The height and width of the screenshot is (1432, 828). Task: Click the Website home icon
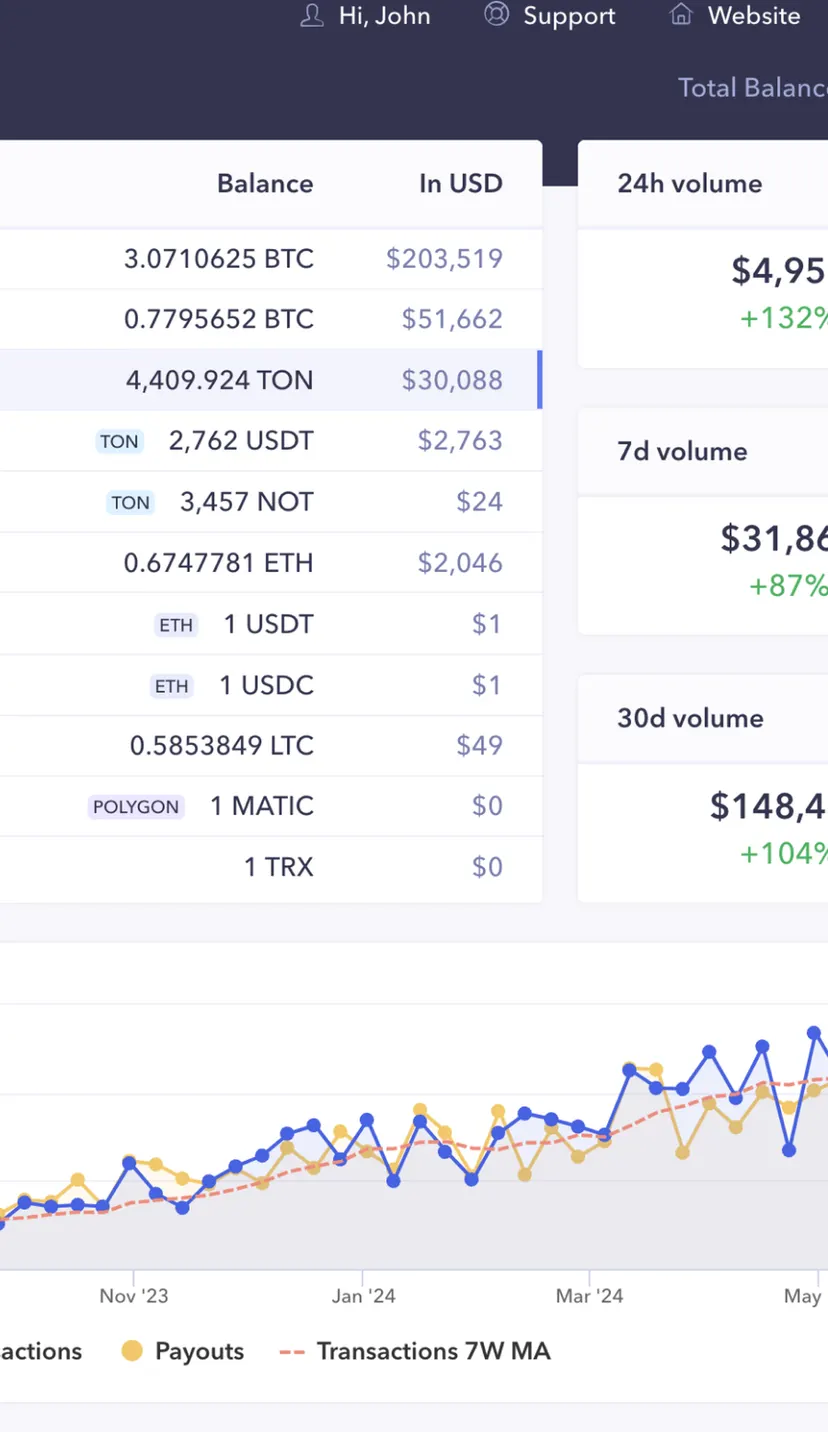pos(681,15)
